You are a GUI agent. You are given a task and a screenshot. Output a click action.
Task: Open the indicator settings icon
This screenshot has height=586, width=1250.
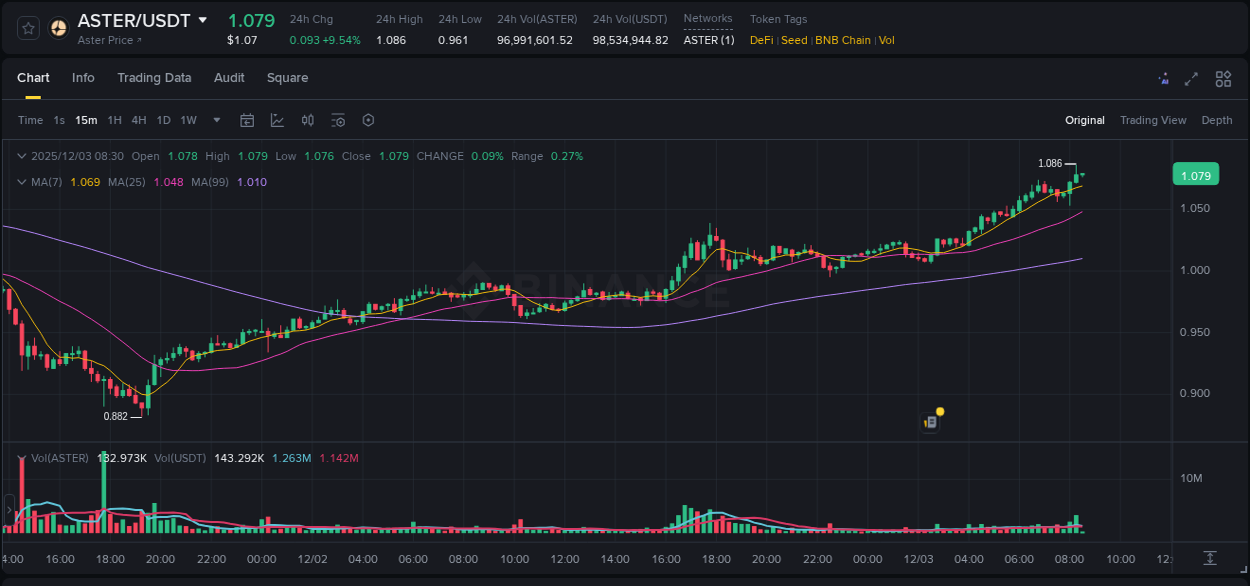pos(338,119)
